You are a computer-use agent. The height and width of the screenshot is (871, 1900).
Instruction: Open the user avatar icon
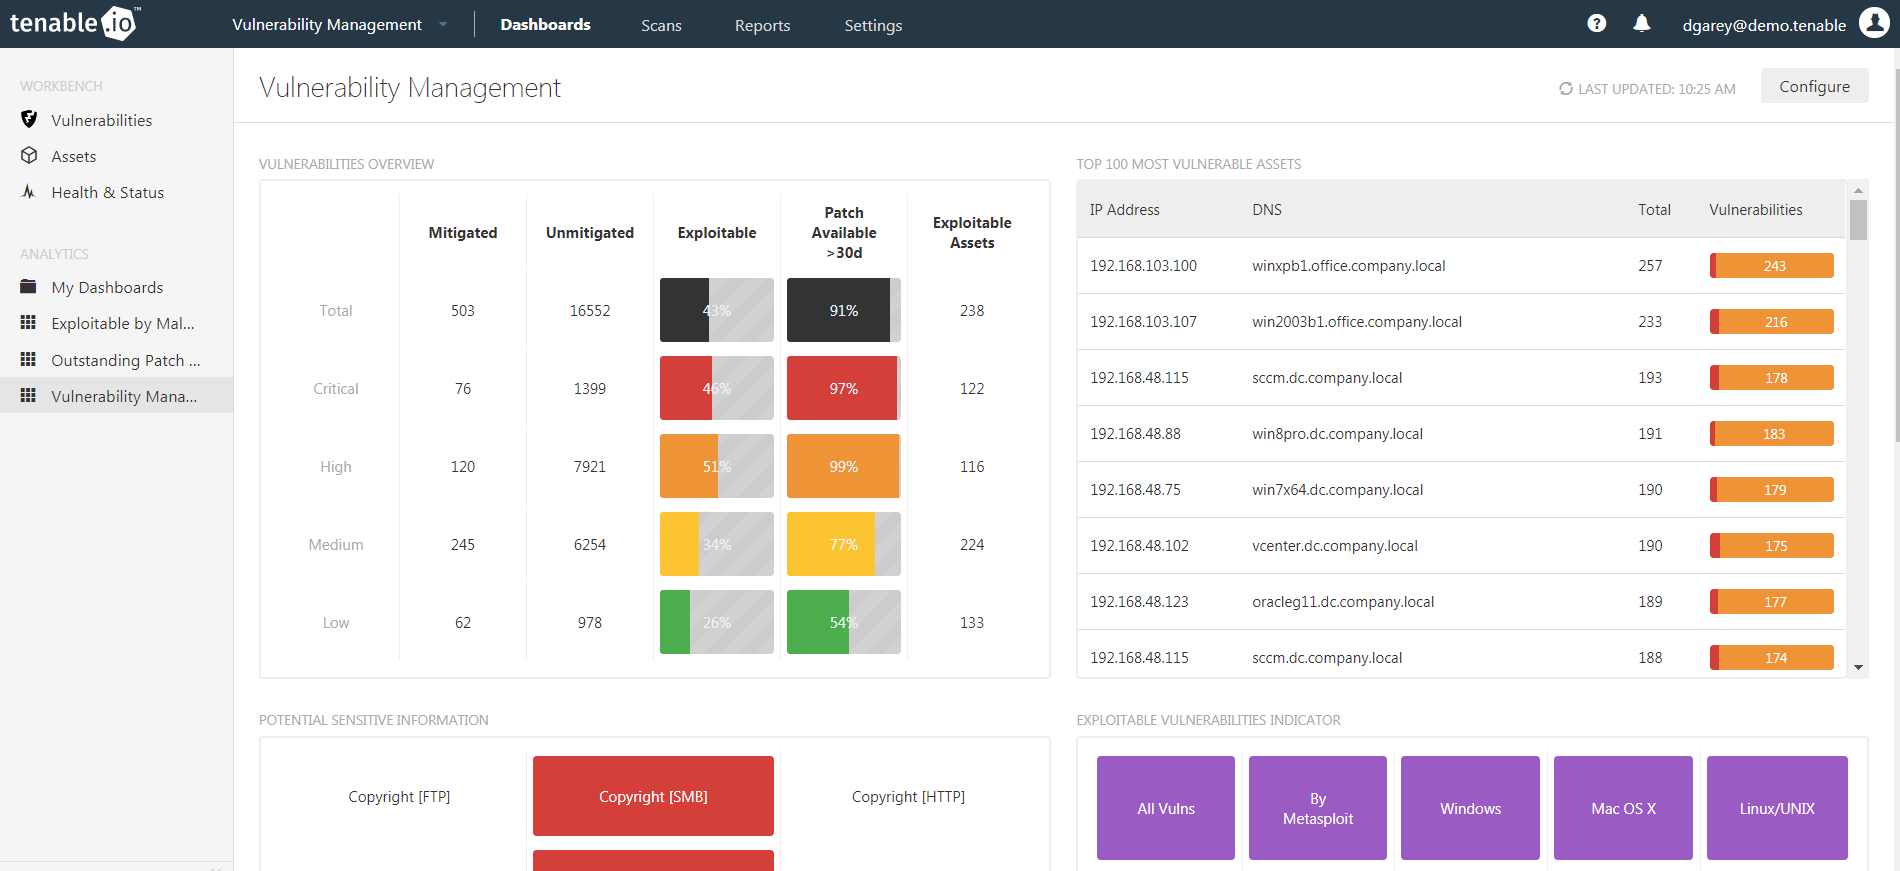tap(1874, 22)
